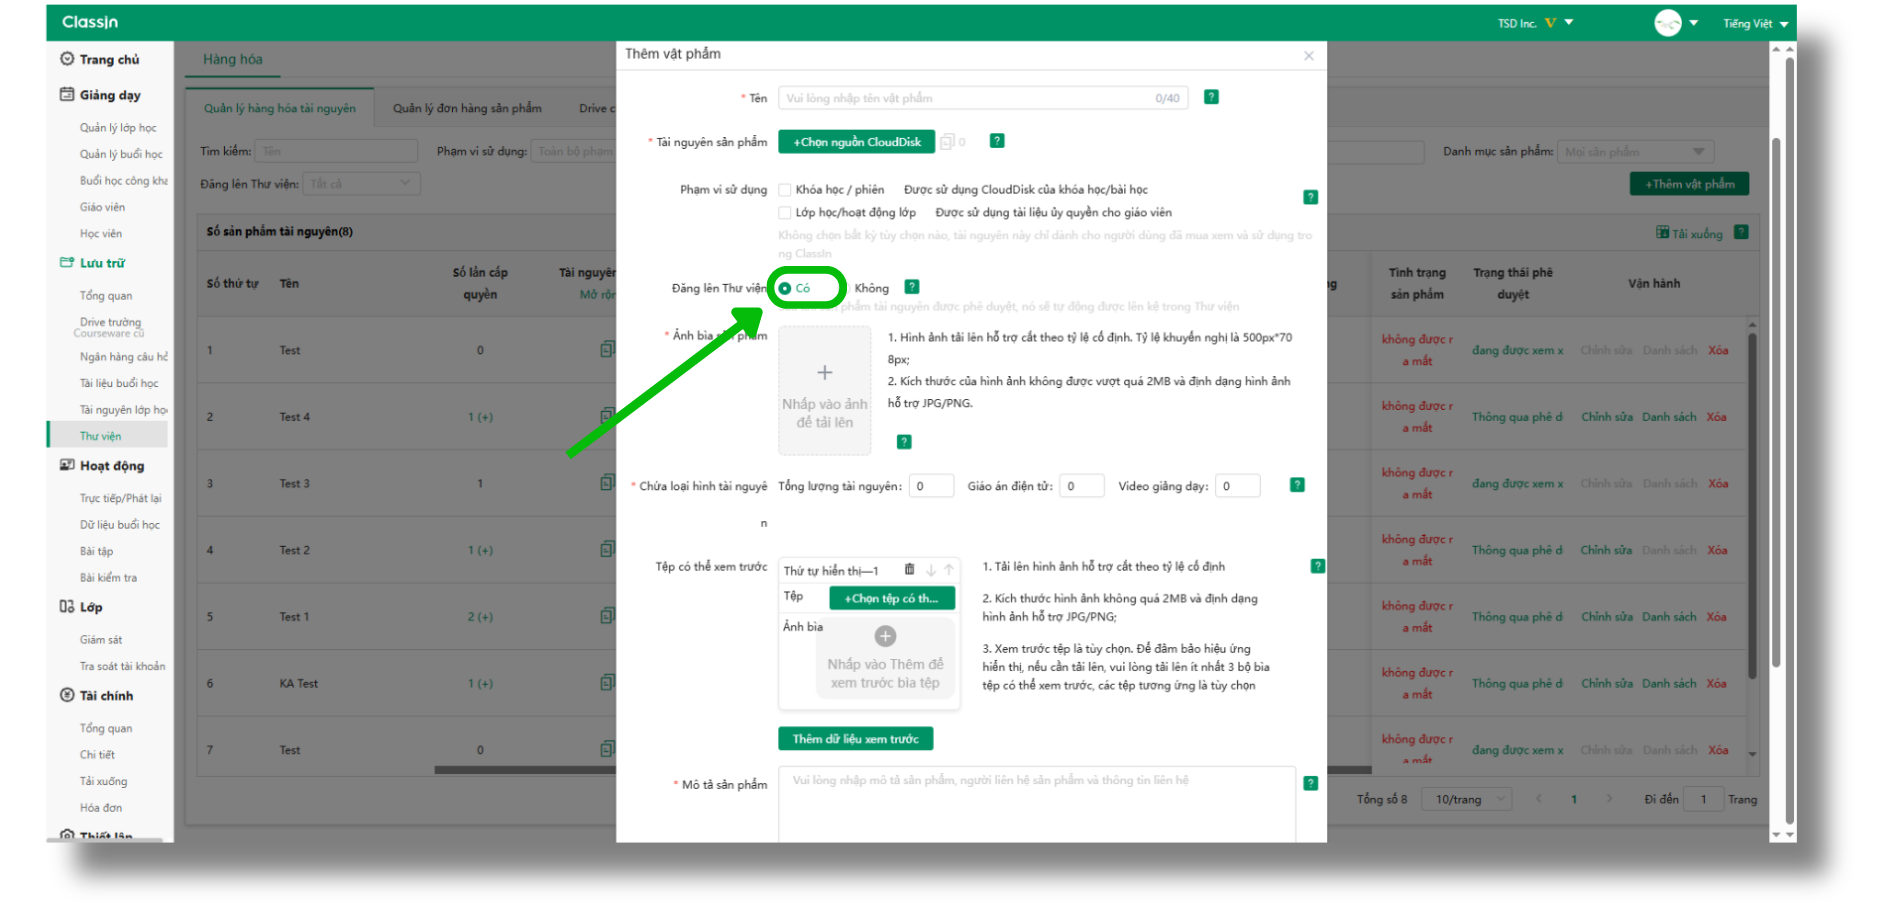Check the Khóa học / phiên checkbox
This screenshot has height=912, width=1904.
785,190
